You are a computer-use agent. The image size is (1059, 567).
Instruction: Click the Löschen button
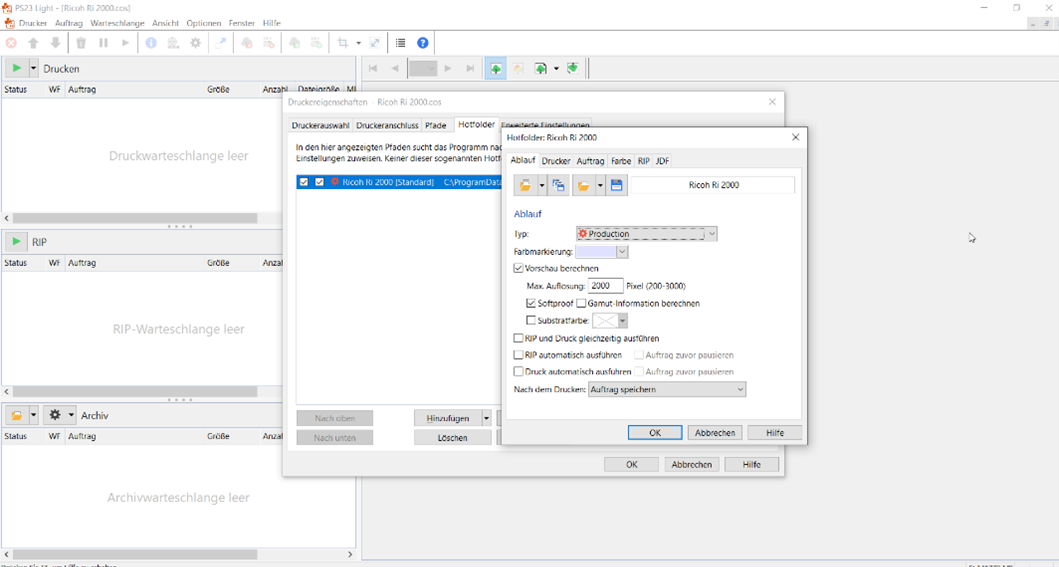[452, 438]
